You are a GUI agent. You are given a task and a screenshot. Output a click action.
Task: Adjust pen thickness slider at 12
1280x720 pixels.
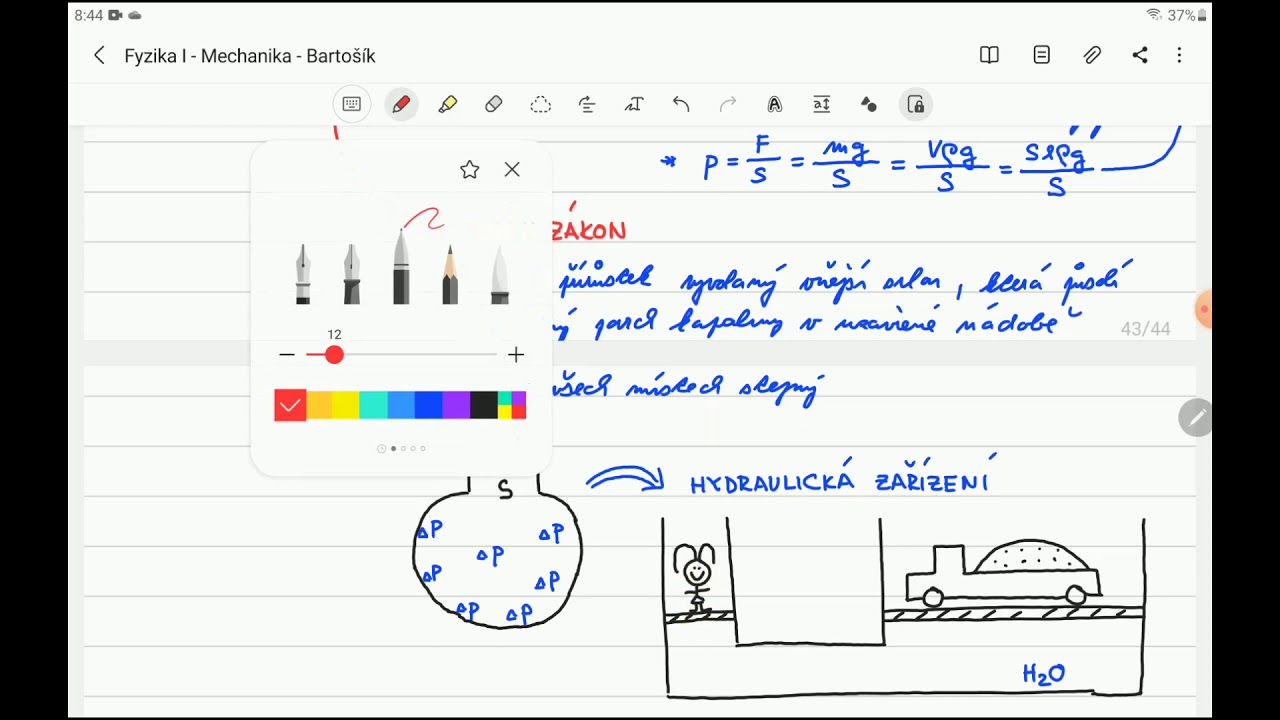click(334, 355)
